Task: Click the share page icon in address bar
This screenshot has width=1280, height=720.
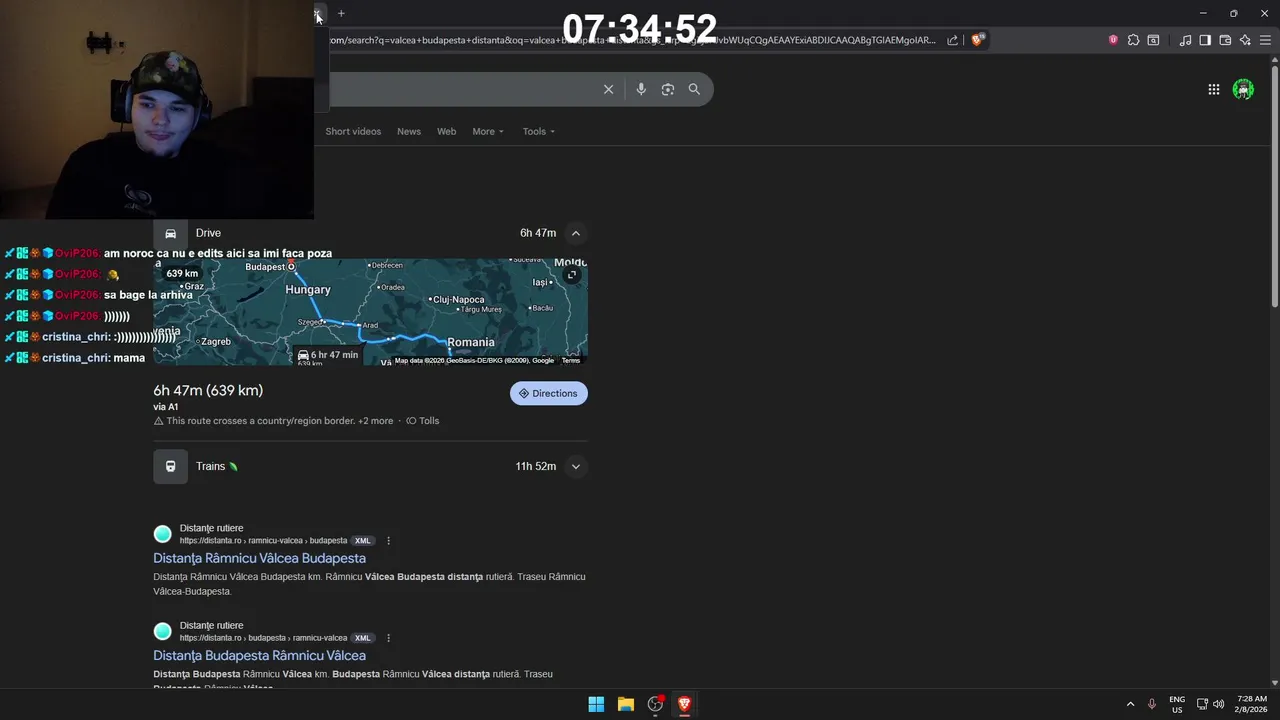Action: pos(952,40)
